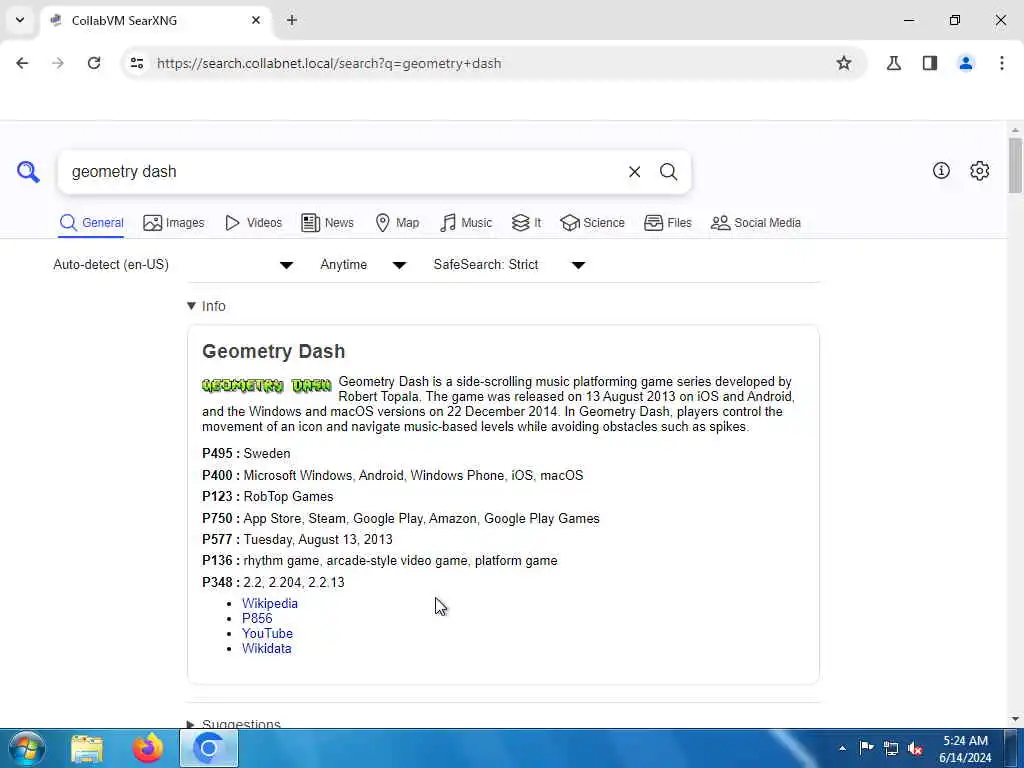Viewport: 1024px width, 768px height.
Task: Reload the current page
Action: [x=94, y=63]
